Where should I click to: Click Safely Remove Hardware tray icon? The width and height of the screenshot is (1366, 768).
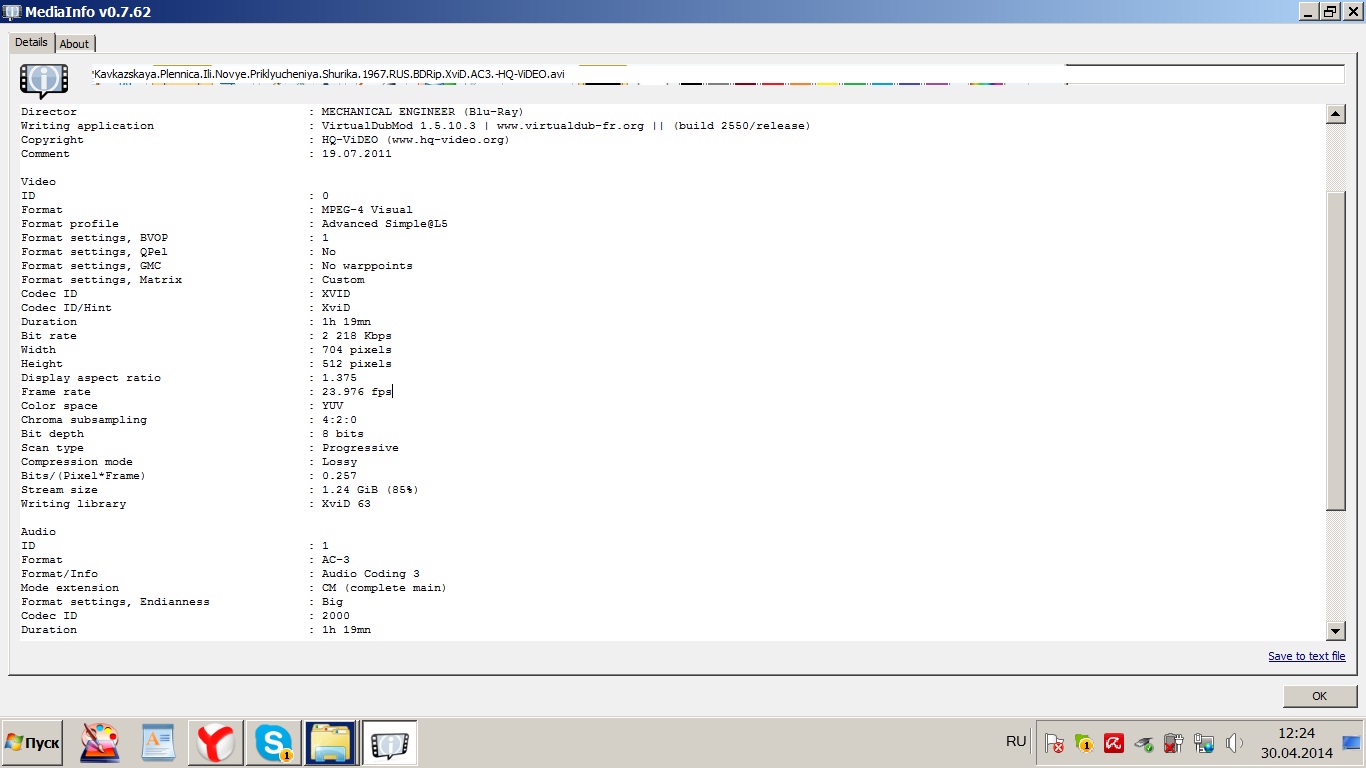coord(1143,743)
